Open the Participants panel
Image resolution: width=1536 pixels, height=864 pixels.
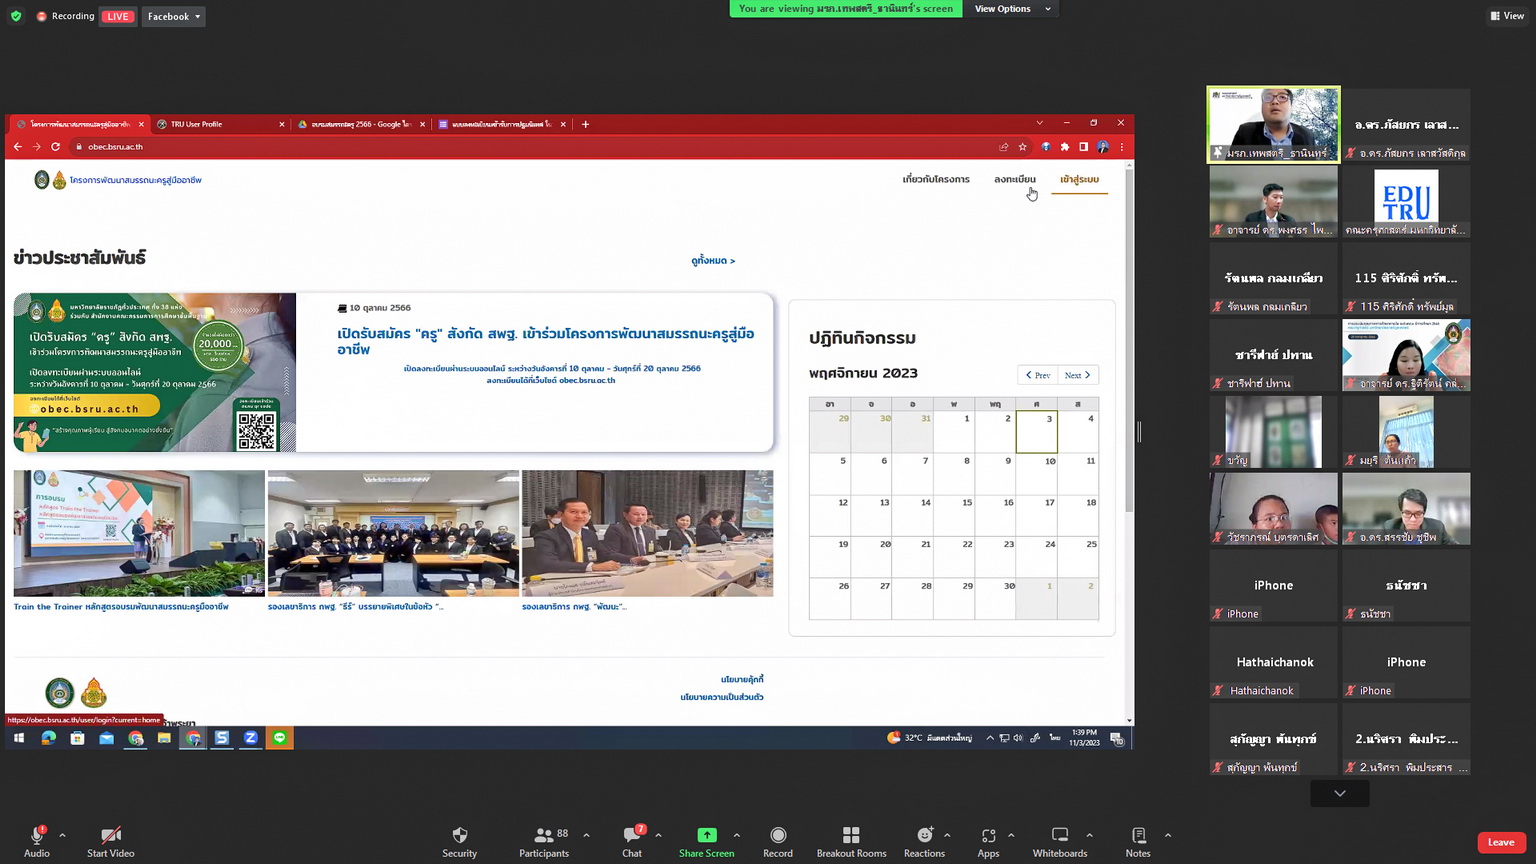pos(544,835)
